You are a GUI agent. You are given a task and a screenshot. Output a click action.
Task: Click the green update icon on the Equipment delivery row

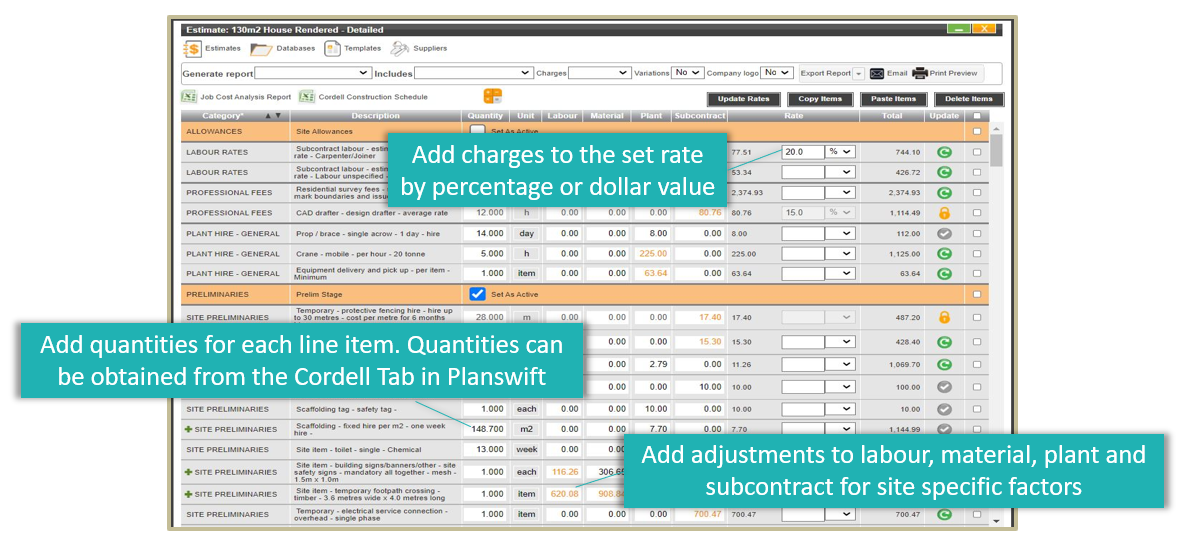tap(943, 274)
